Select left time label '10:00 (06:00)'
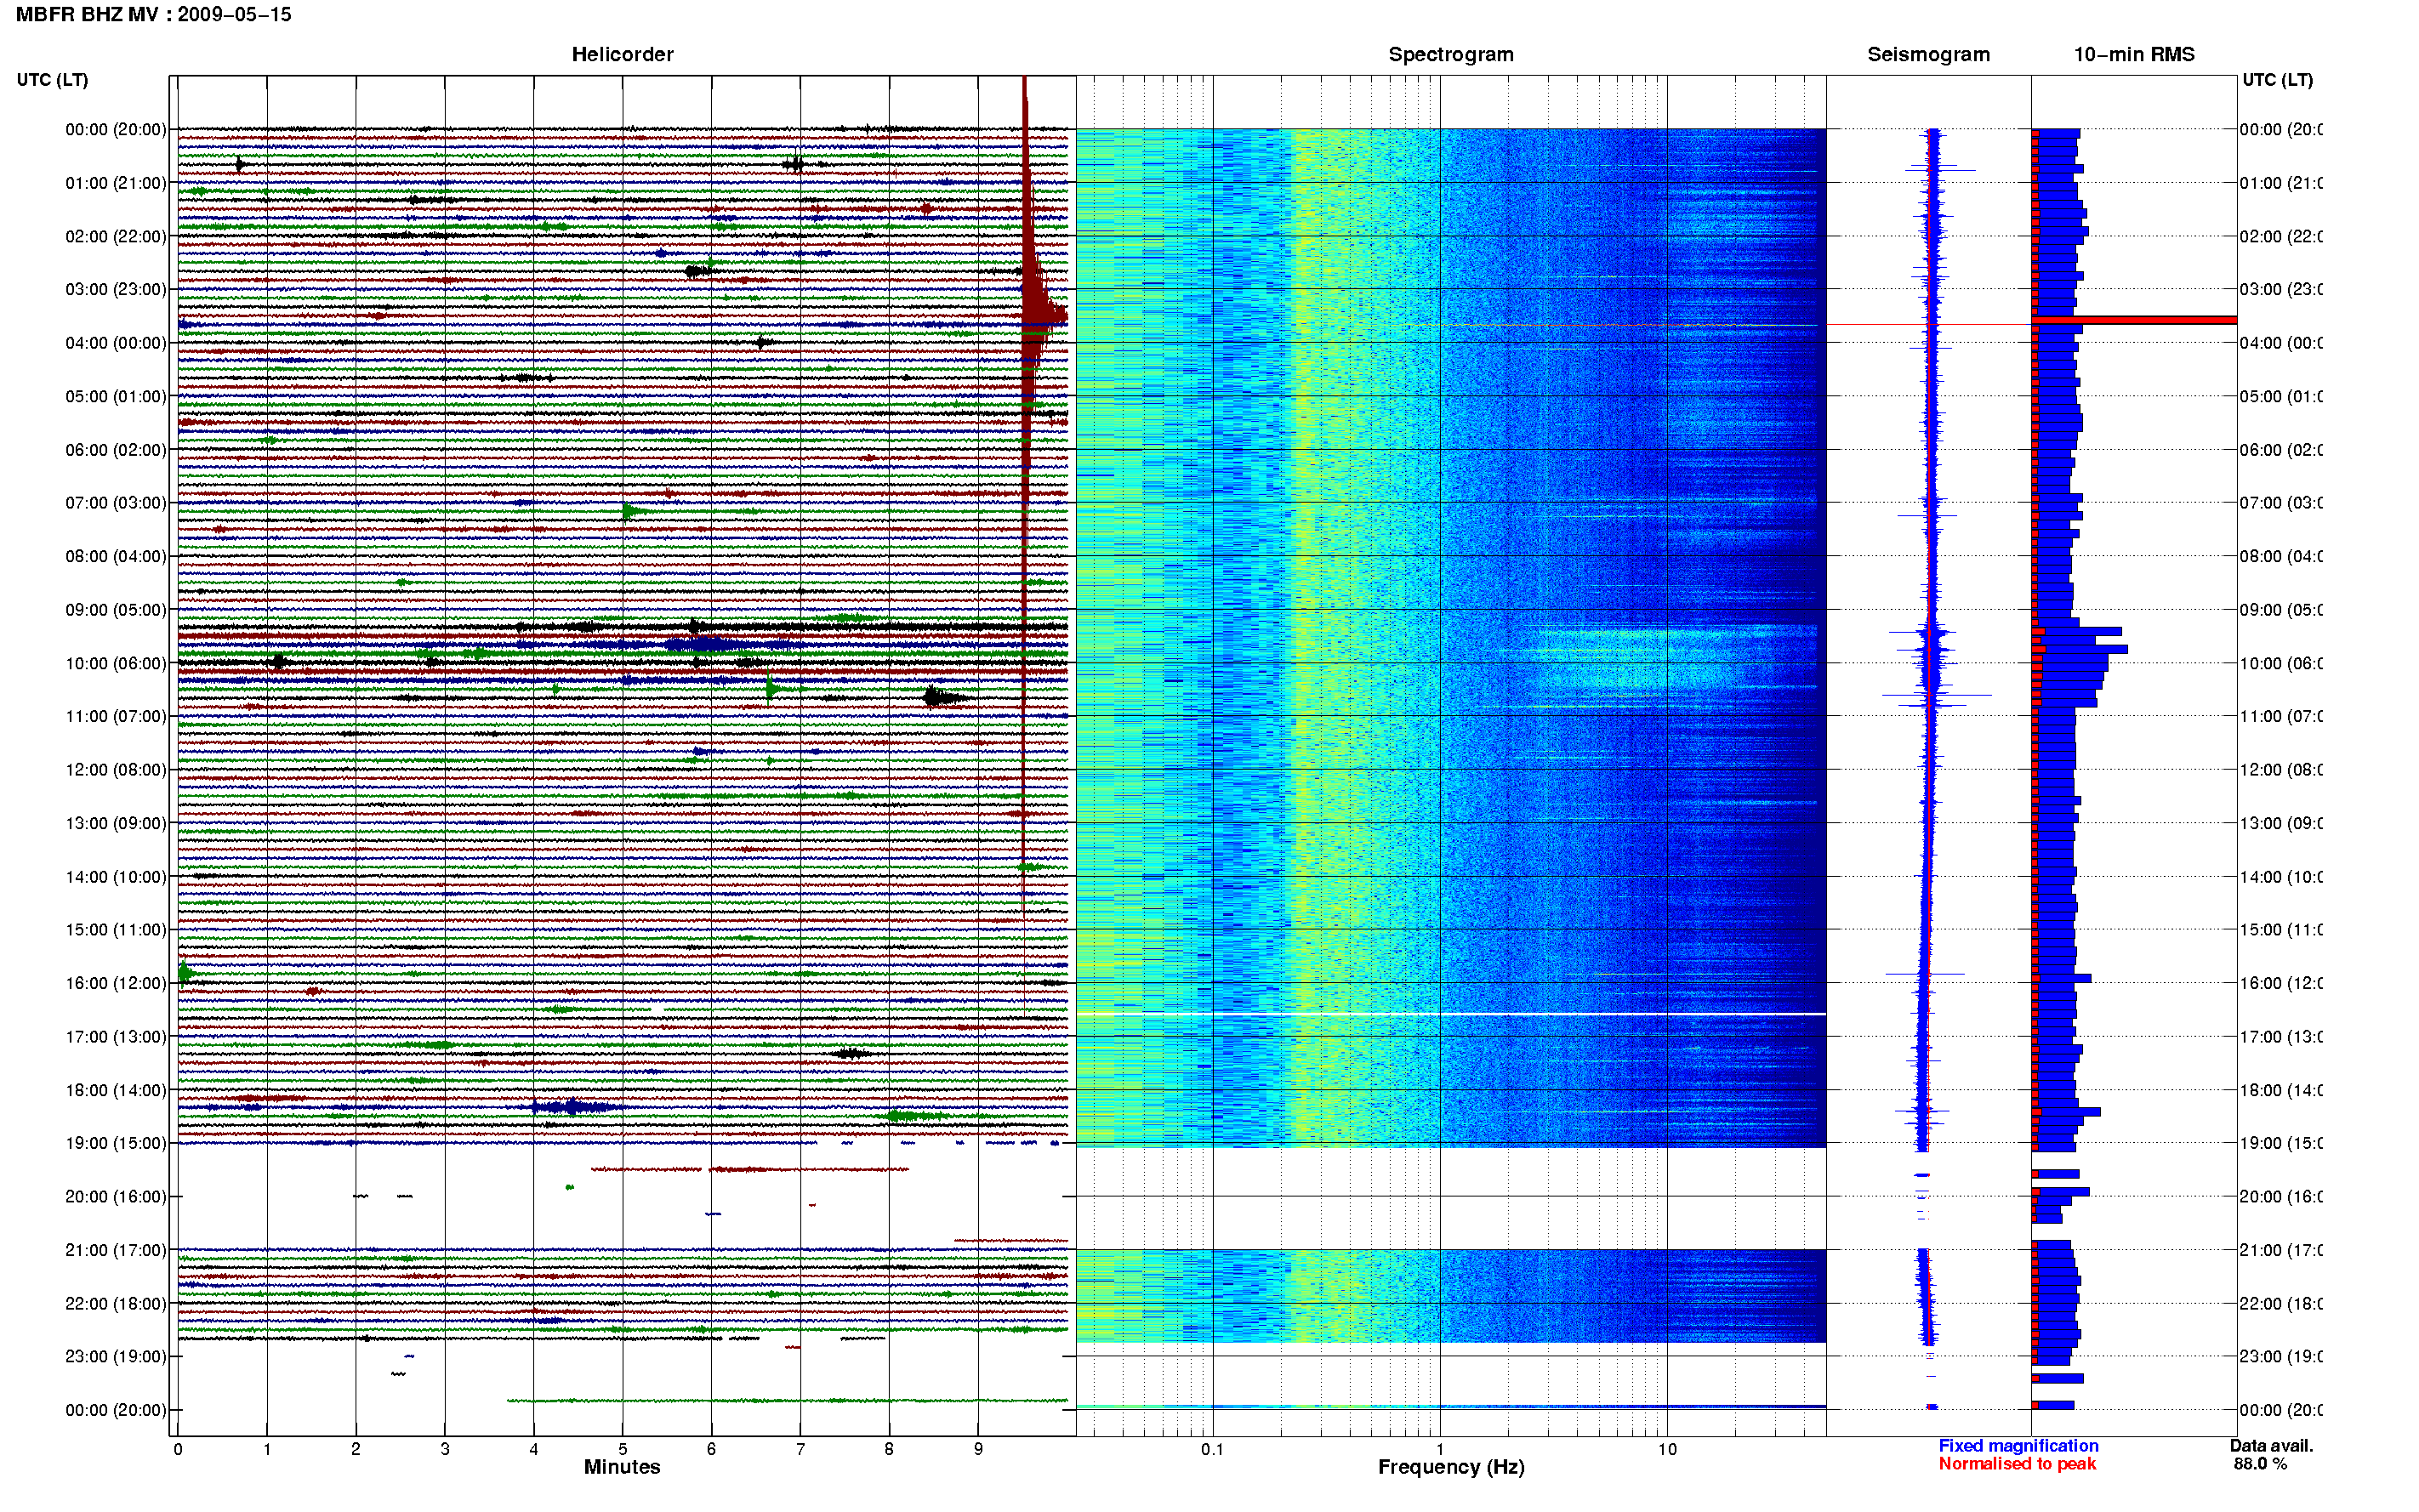Image resolution: width=2419 pixels, height=1512 pixels. tap(116, 663)
